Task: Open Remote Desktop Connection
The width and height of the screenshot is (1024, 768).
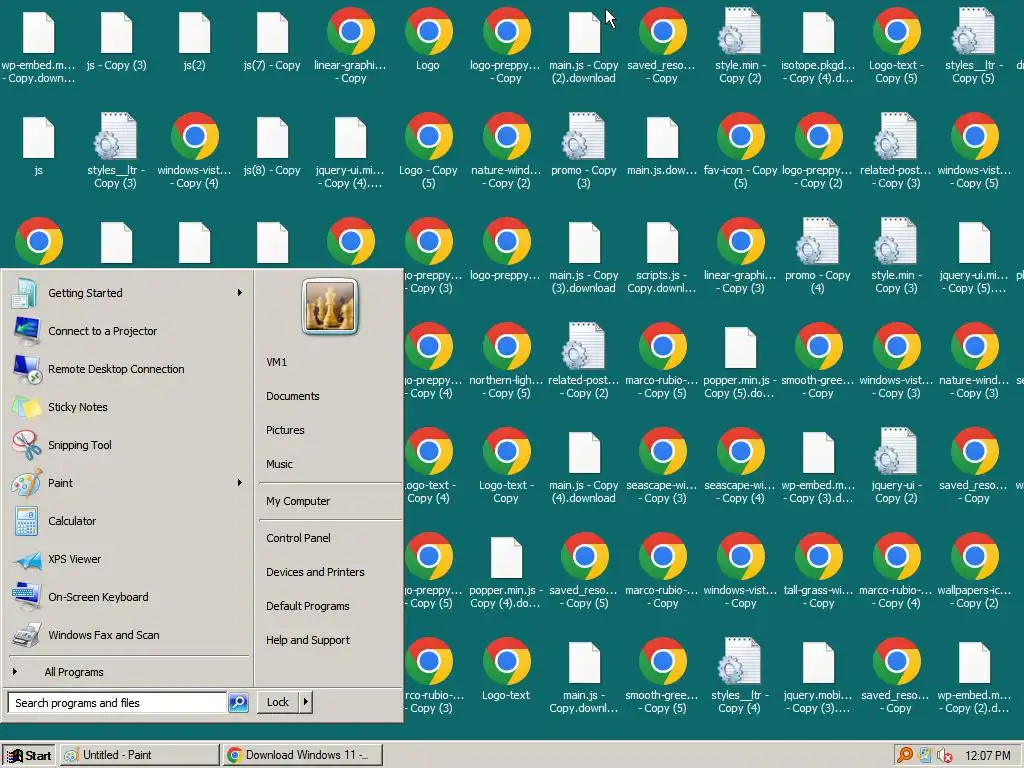Action: pyautogui.click(x=127, y=369)
